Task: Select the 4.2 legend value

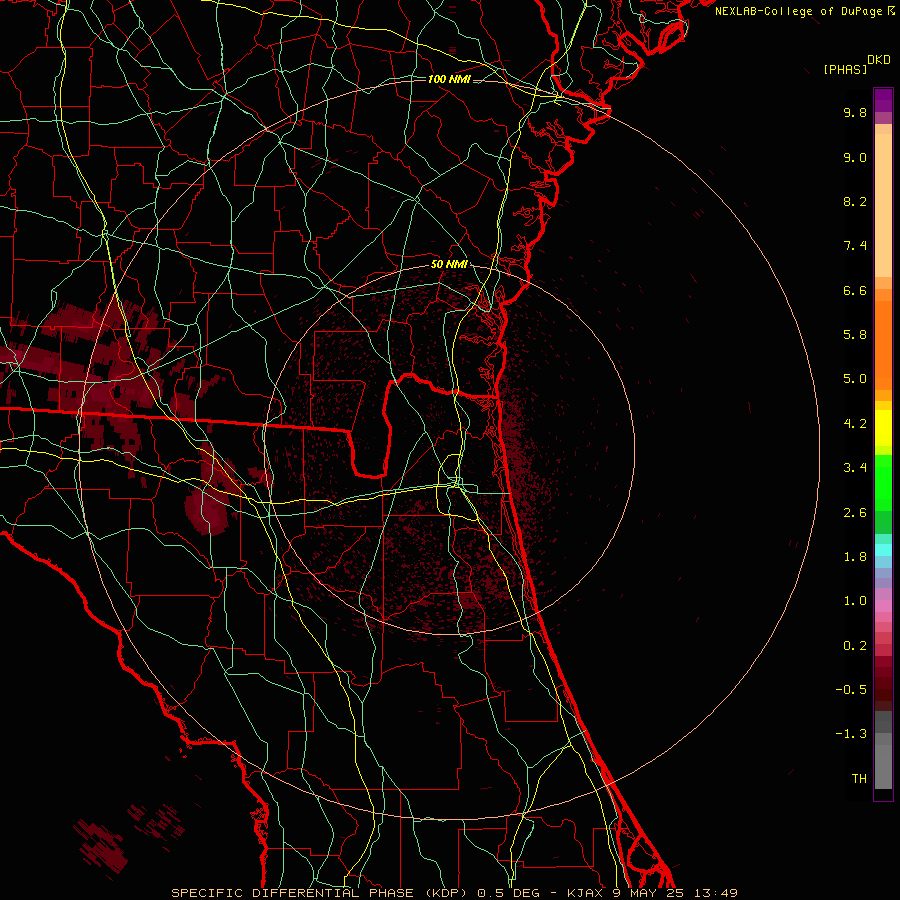Action: (855, 424)
